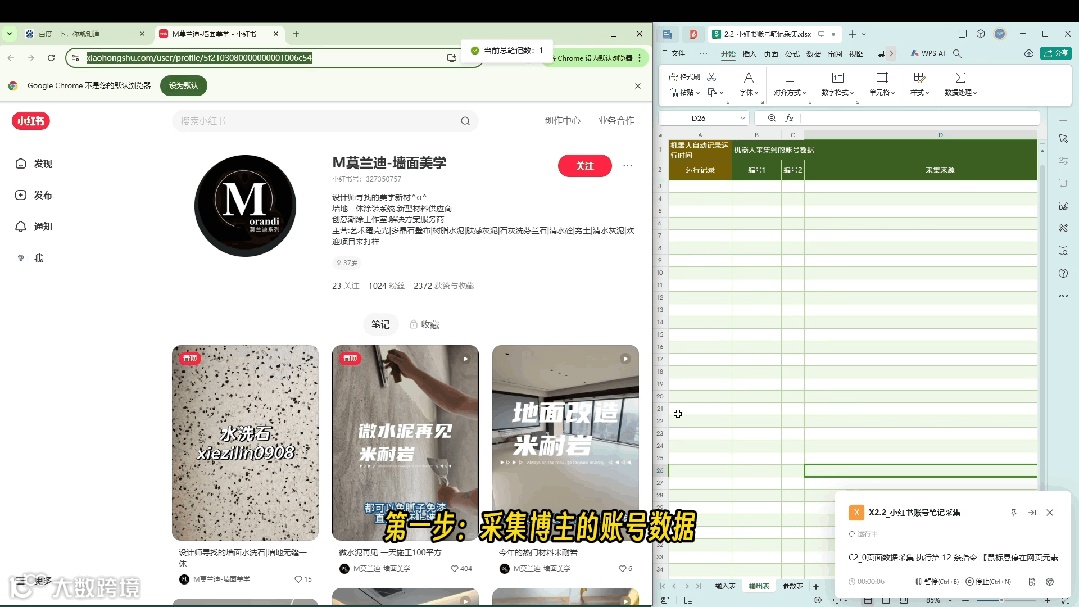Click the WPS Share (分享) button

(1056, 53)
